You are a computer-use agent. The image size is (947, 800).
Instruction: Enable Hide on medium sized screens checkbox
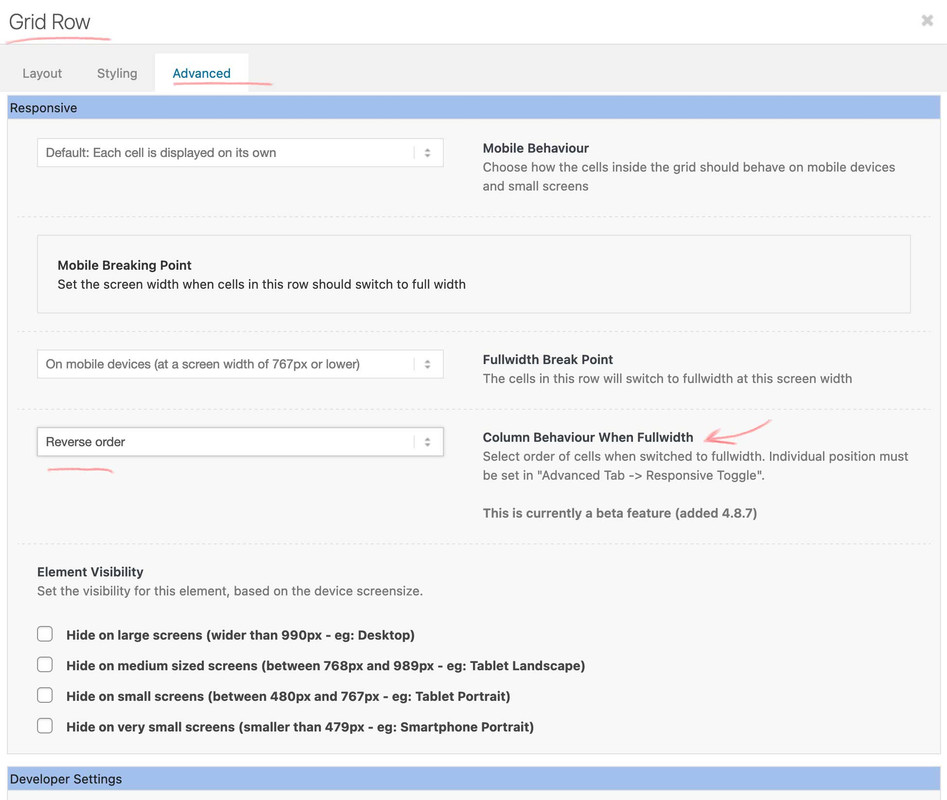(45, 665)
